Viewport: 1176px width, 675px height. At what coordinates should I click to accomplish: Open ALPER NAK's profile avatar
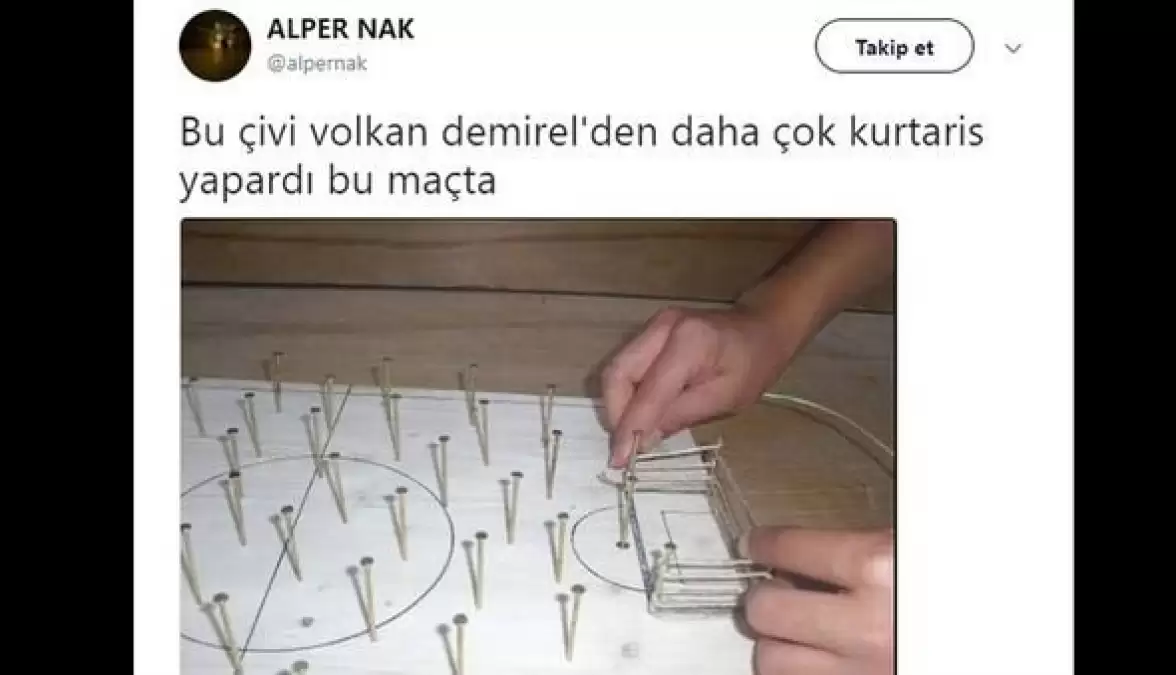(214, 45)
